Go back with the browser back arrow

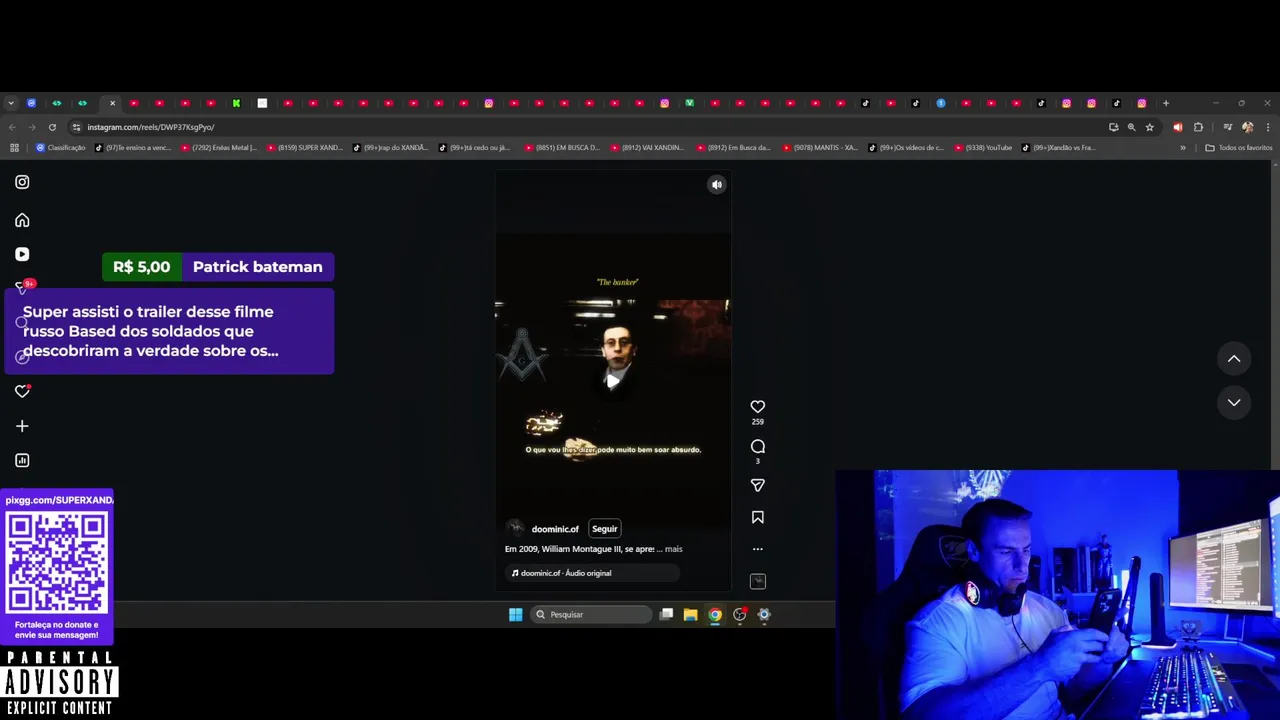[12, 127]
